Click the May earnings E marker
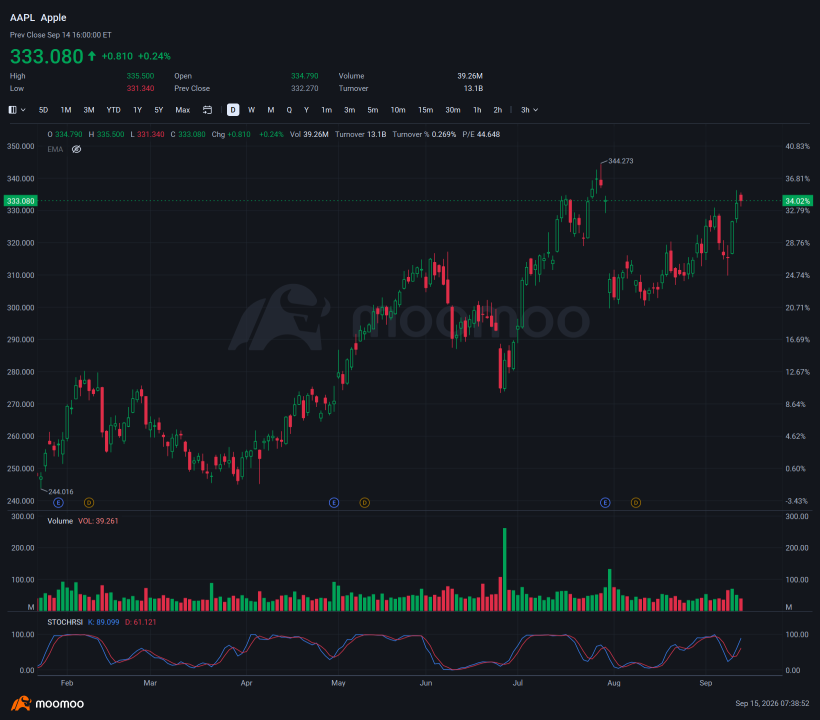This screenshot has height=720, width=820. point(334,502)
